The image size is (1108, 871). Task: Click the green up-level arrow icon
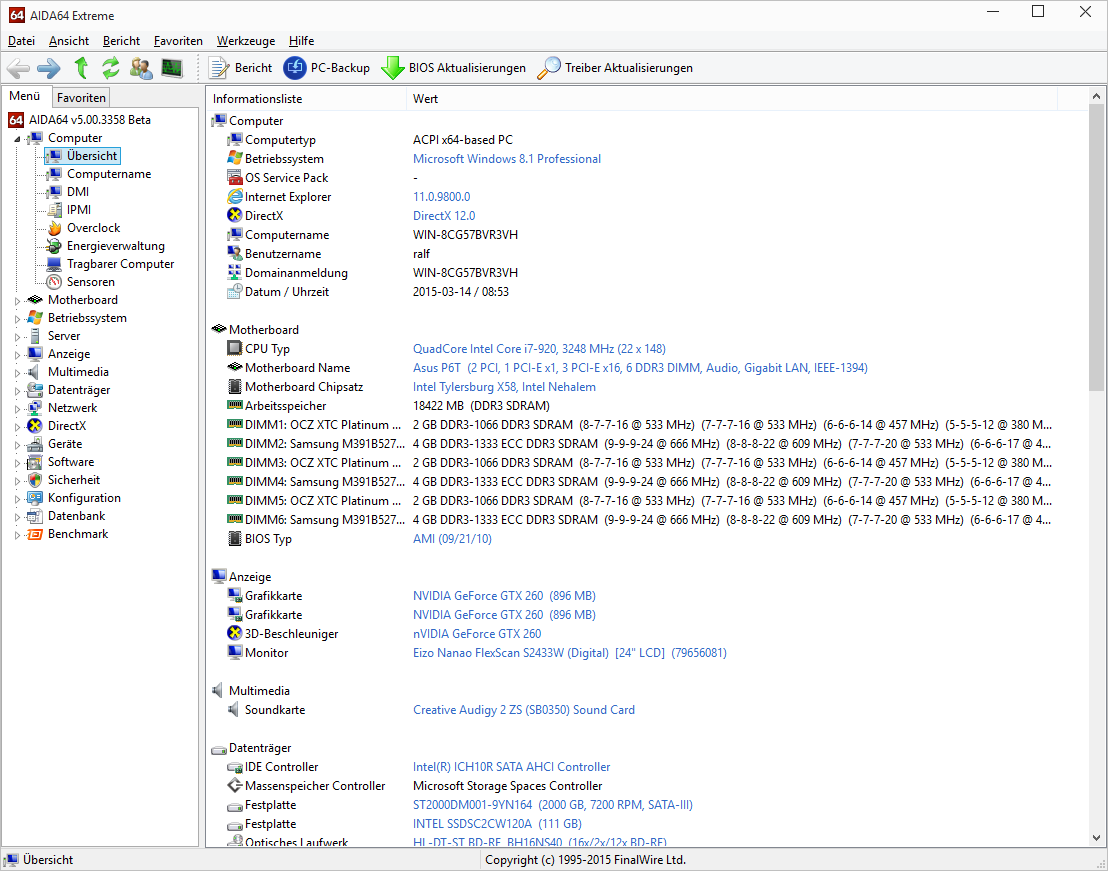[81, 68]
